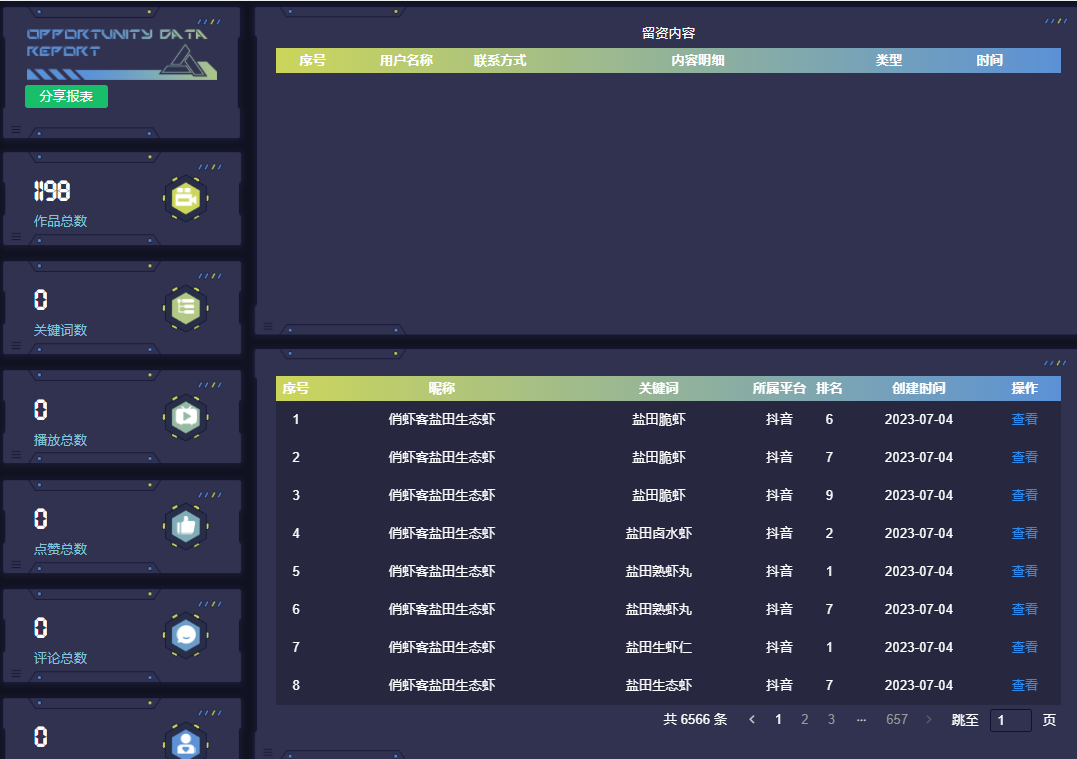Click the 评论总数 card label
This screenshot has width=1077, height=759.
pyautogui.click(x=60, y=658)
